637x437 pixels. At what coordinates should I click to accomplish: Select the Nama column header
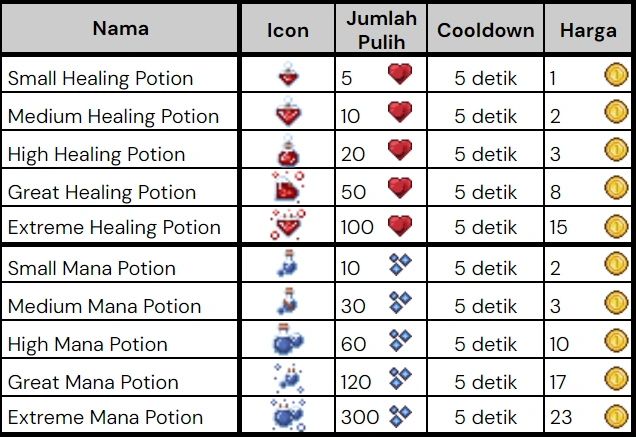point(120,29)
